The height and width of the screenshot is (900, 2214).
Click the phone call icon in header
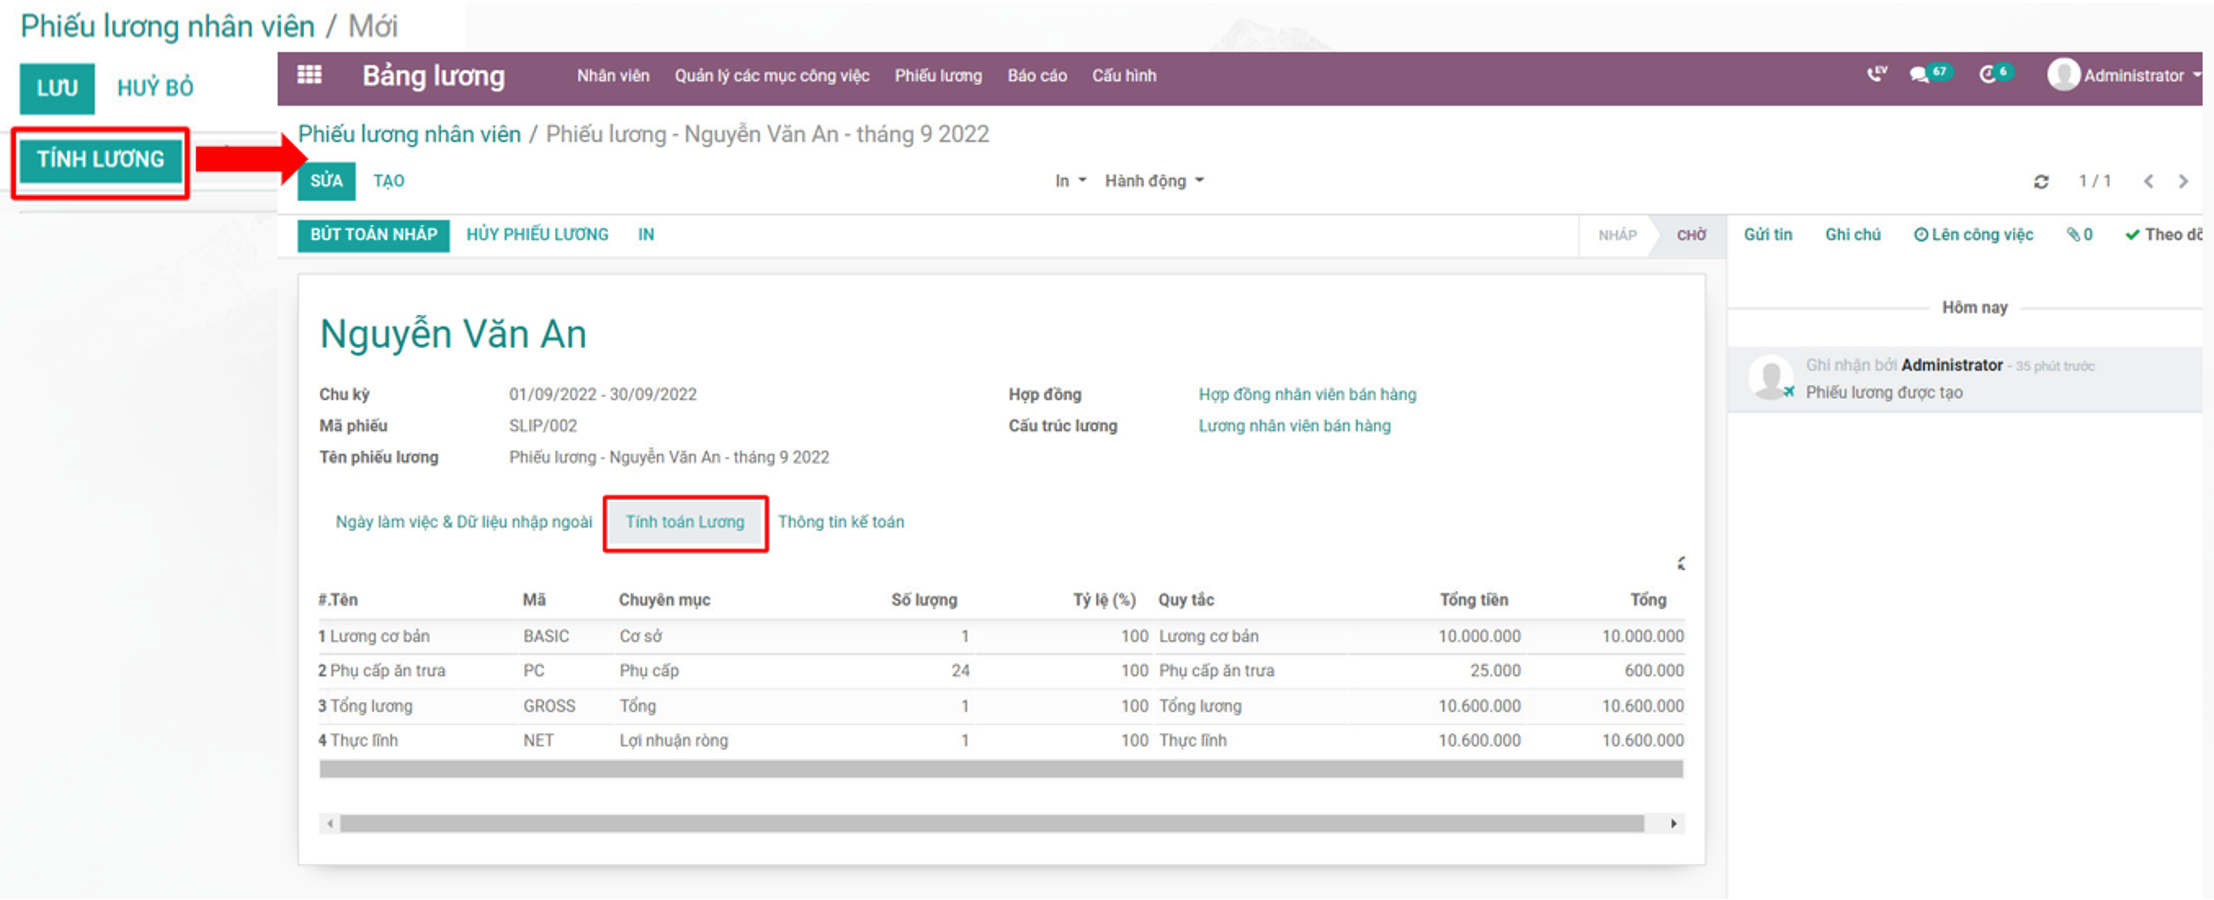tap(1877, 74)
